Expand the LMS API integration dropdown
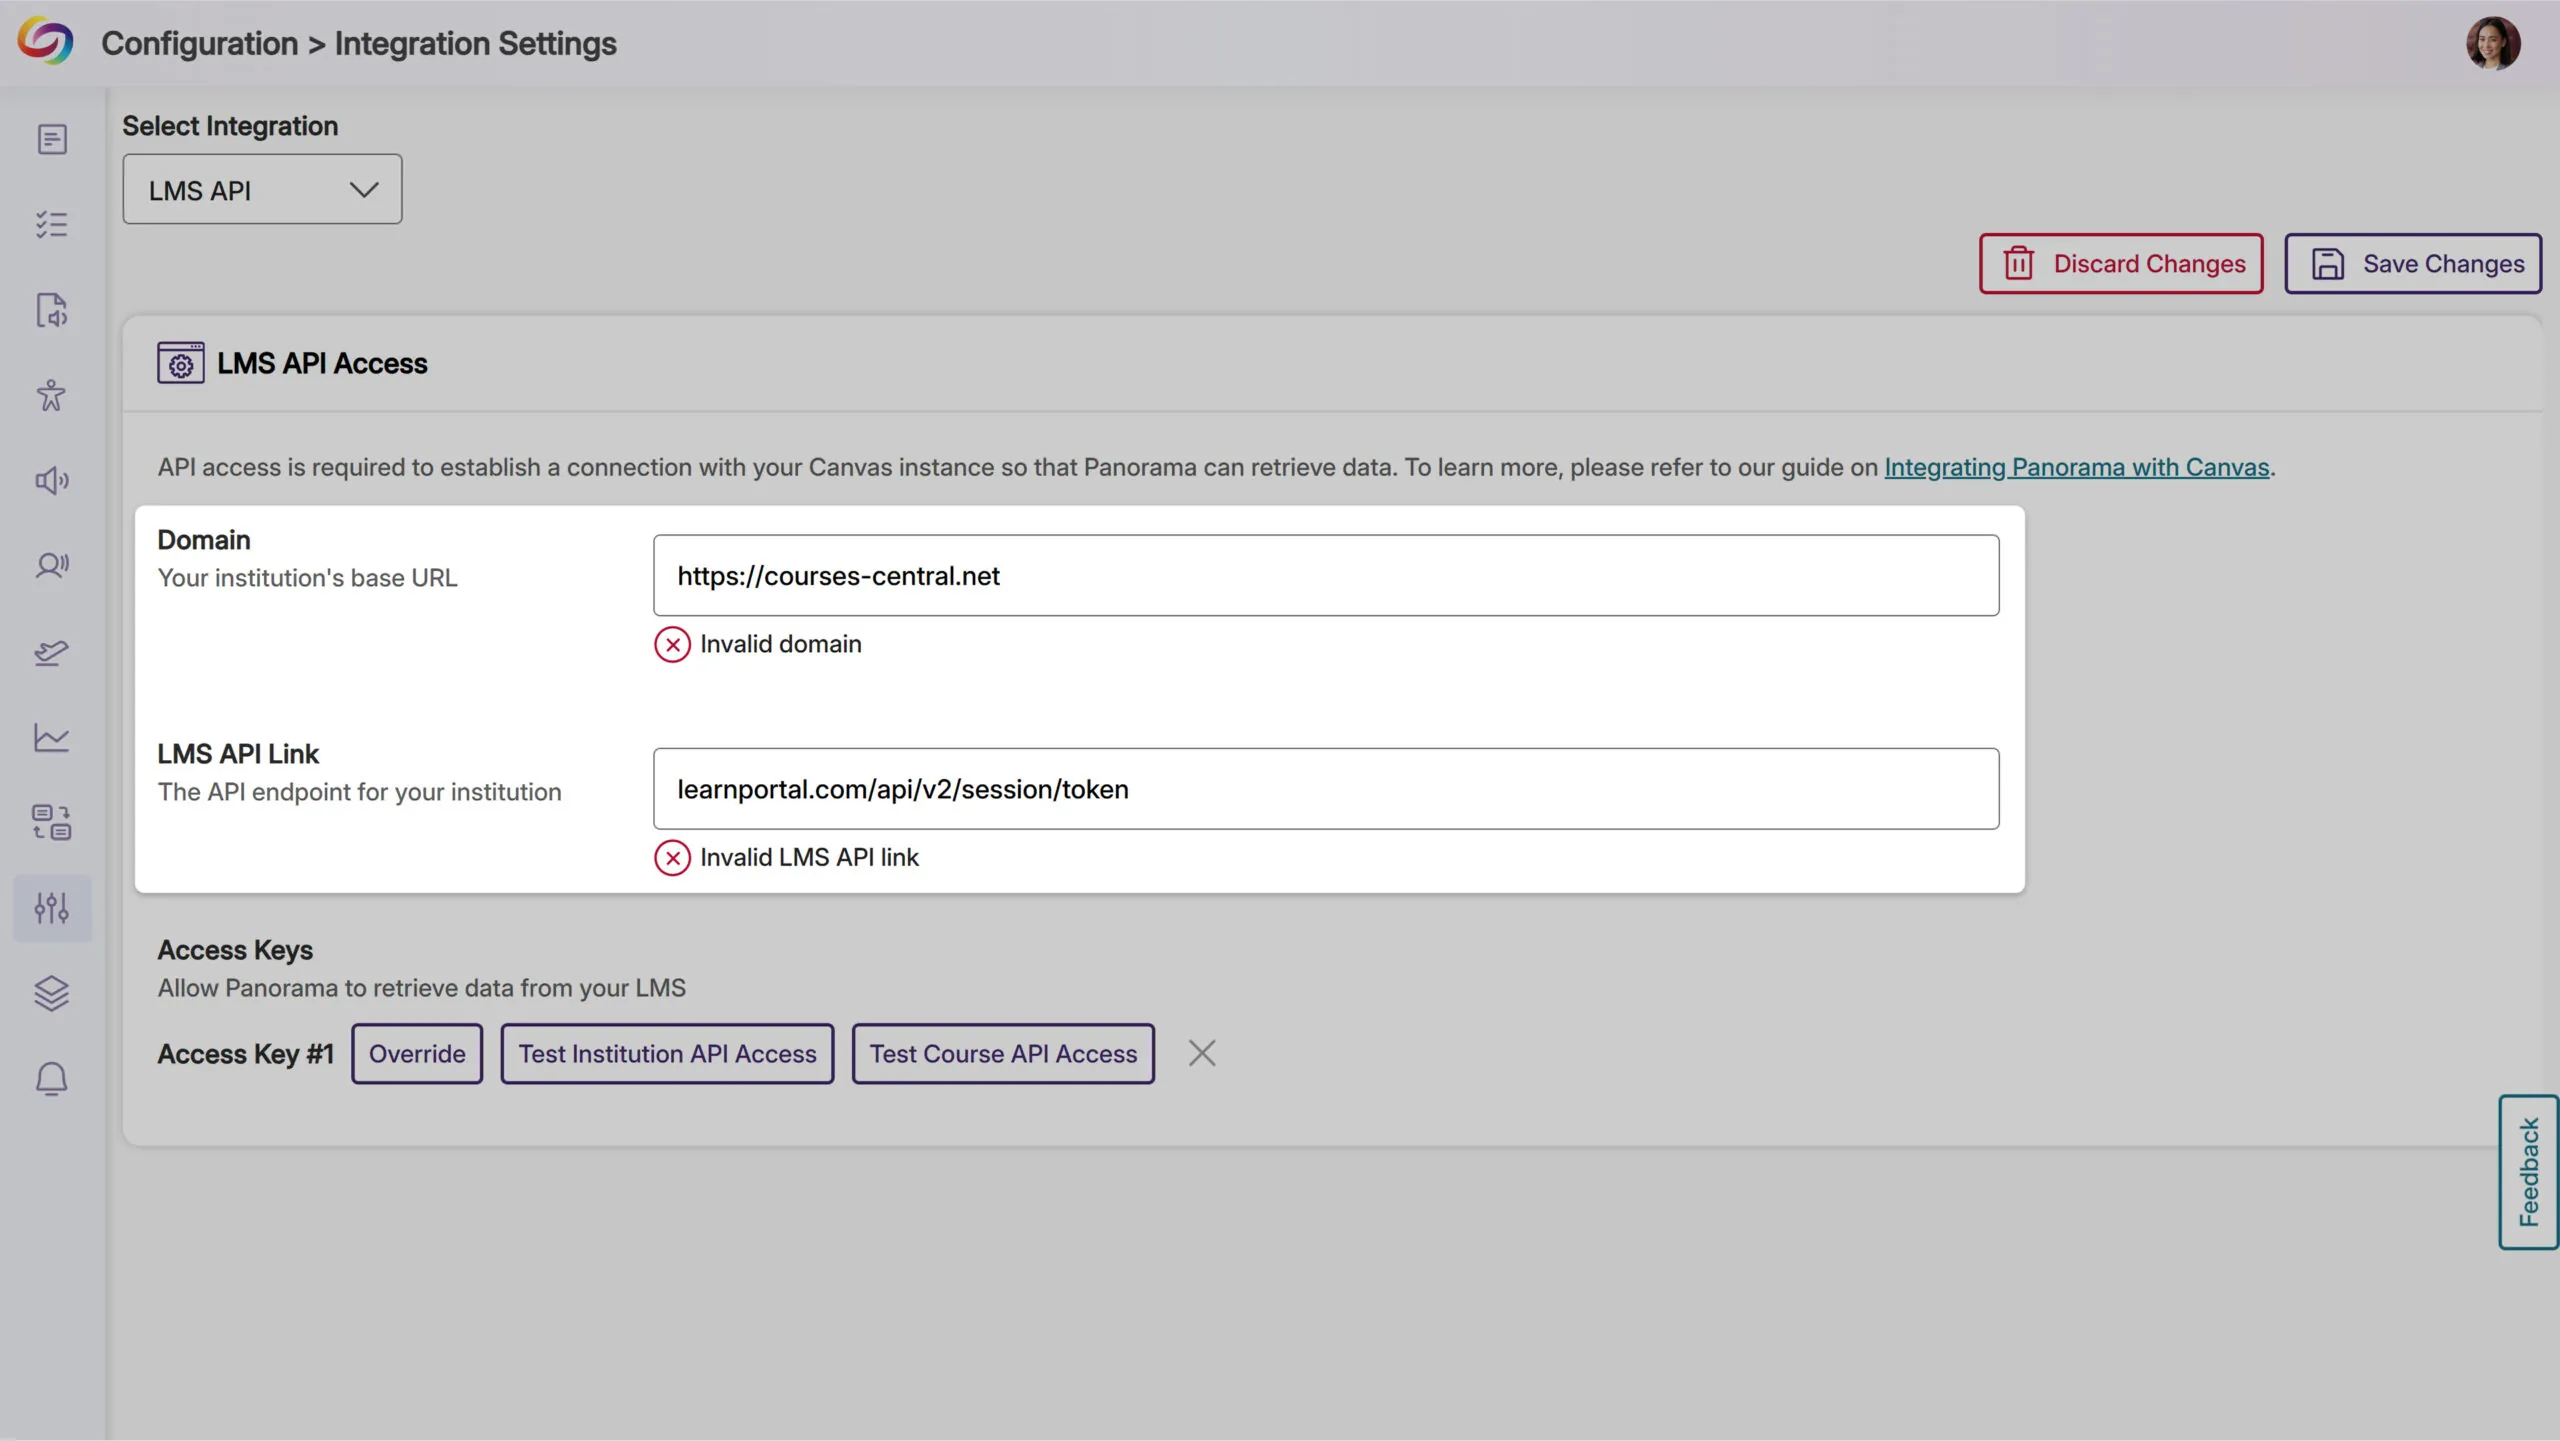2560x1441 pixels. [262, 189]
